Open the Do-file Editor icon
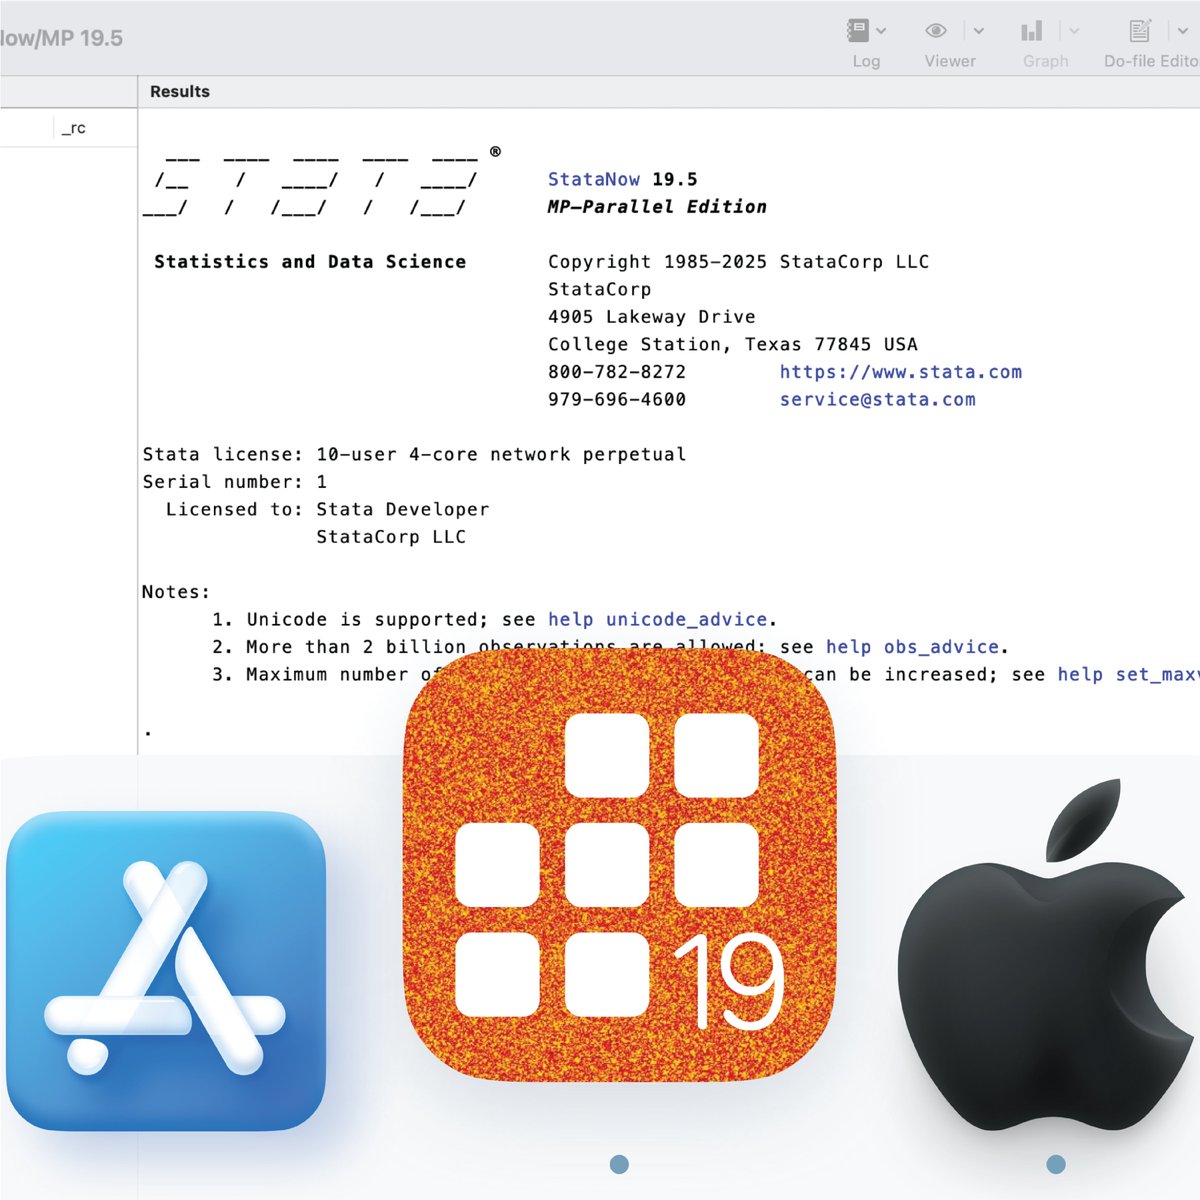Screen dimensions: 1200x1200 pyautogui.click(x=1140, y=31)
